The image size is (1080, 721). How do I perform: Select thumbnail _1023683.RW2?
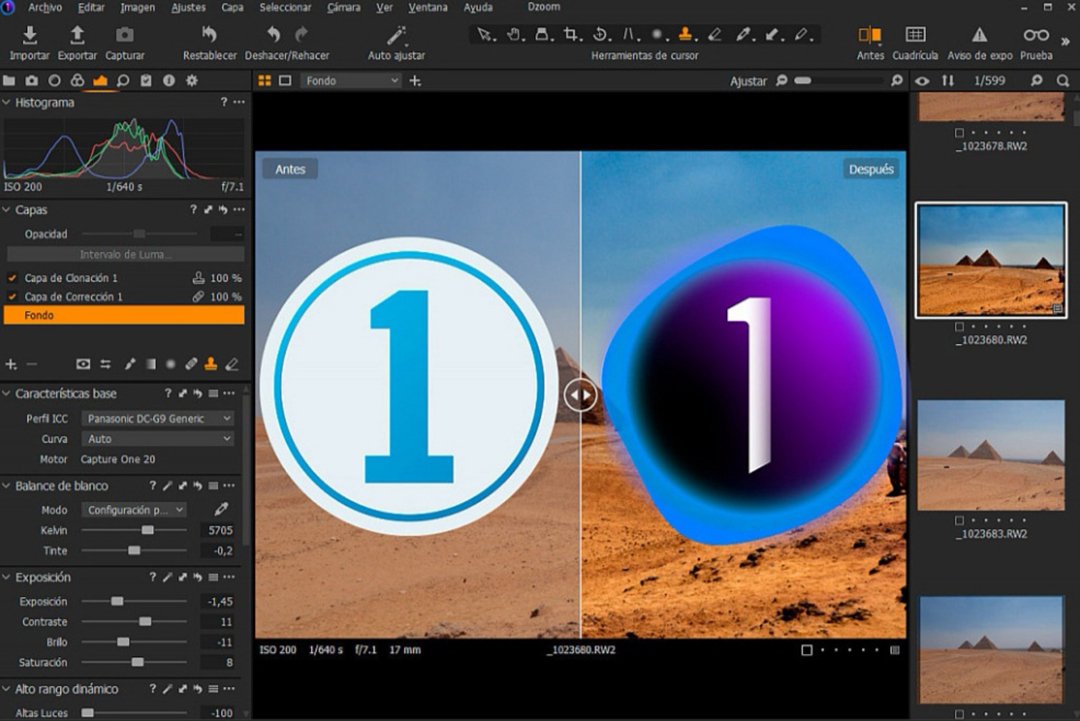[x=991, y=456]
